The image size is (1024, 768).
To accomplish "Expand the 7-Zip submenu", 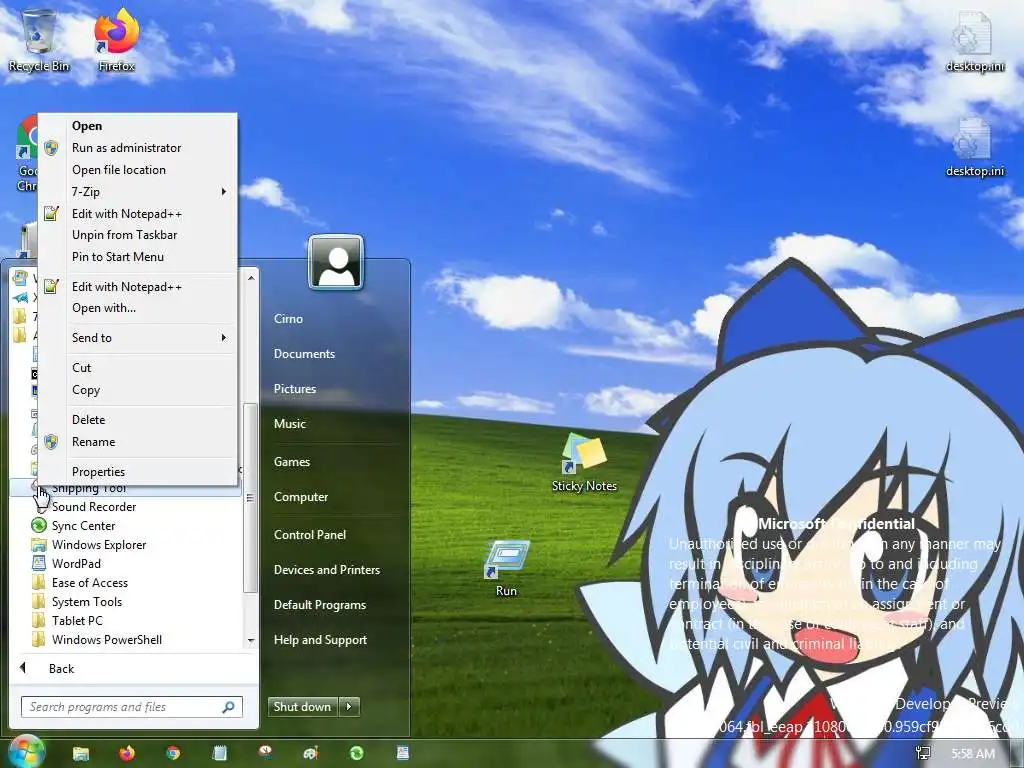I will coord(137,191).
